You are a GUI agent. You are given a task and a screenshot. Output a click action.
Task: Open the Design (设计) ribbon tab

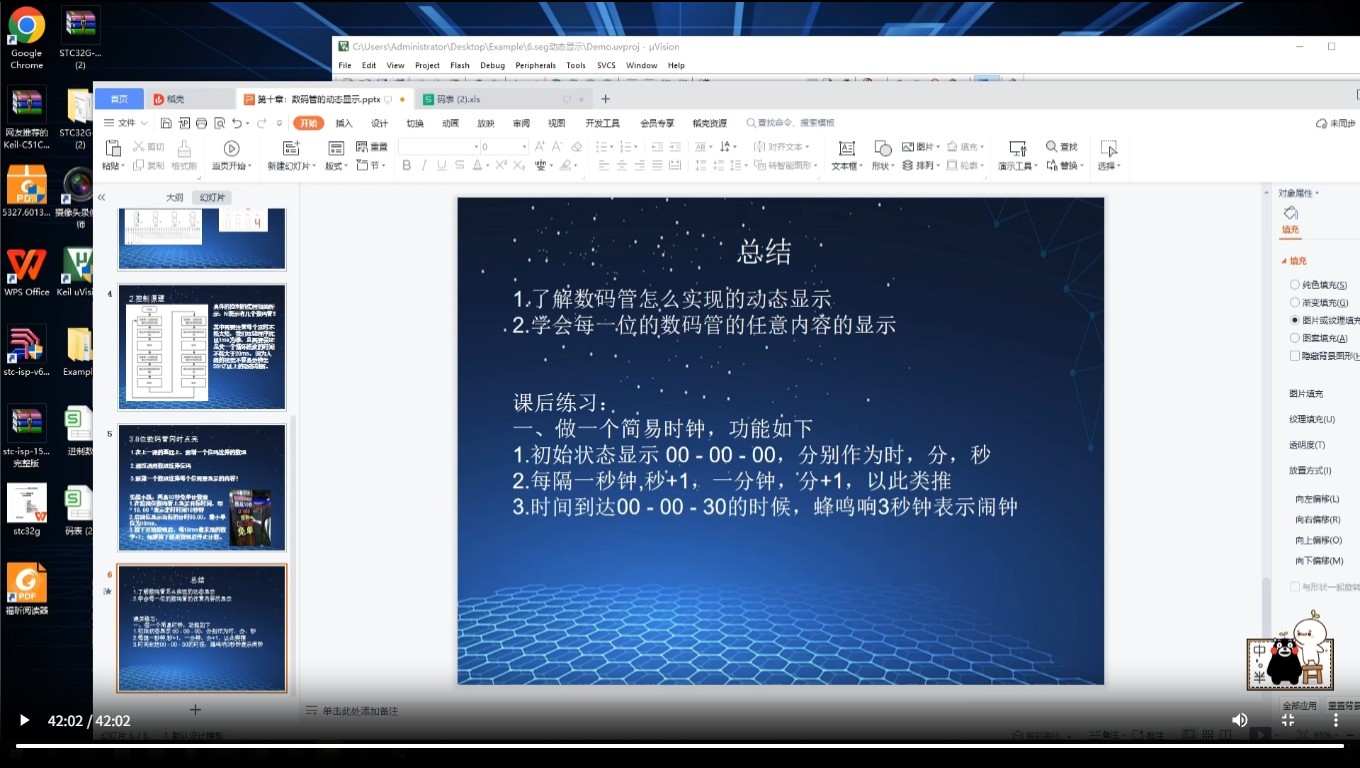pos(379,123)
